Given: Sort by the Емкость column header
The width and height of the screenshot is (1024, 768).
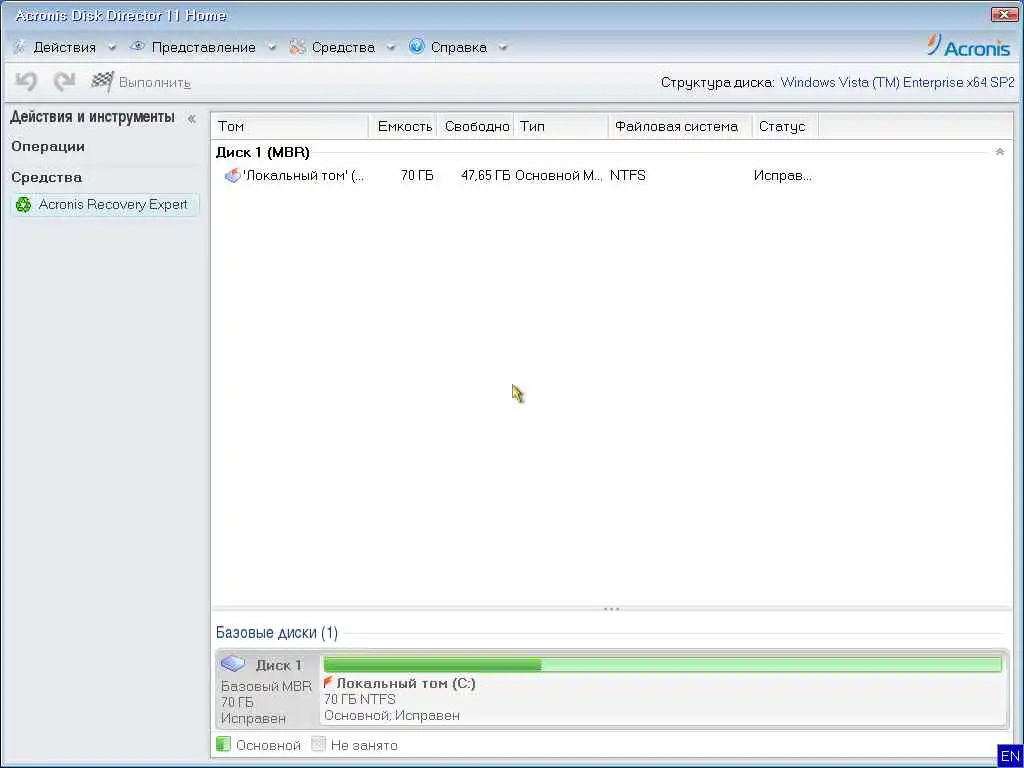Looking at the screenshot, I should 404,126.
